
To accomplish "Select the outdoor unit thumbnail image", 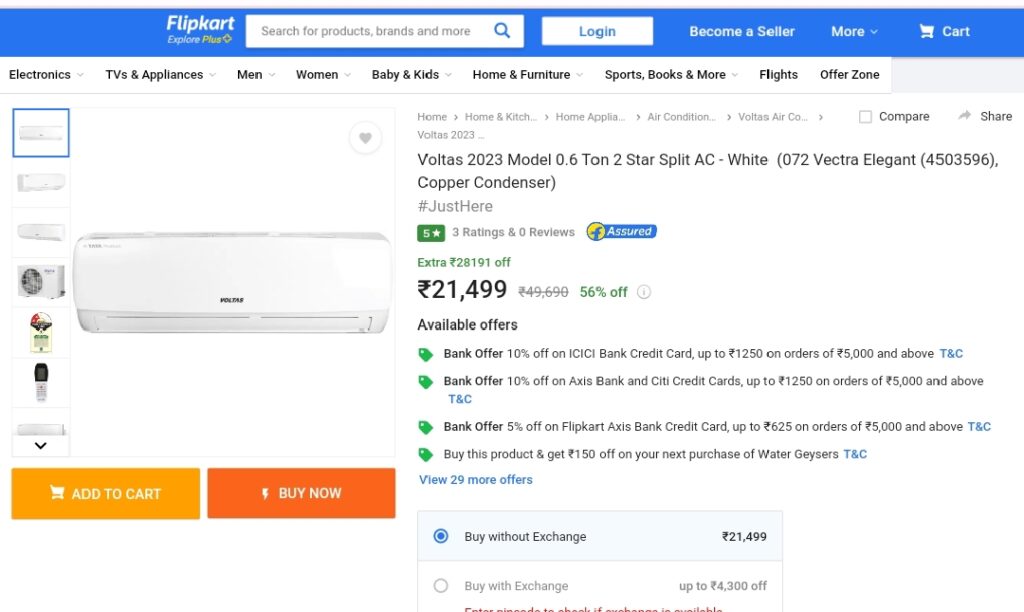I will 40,282.
